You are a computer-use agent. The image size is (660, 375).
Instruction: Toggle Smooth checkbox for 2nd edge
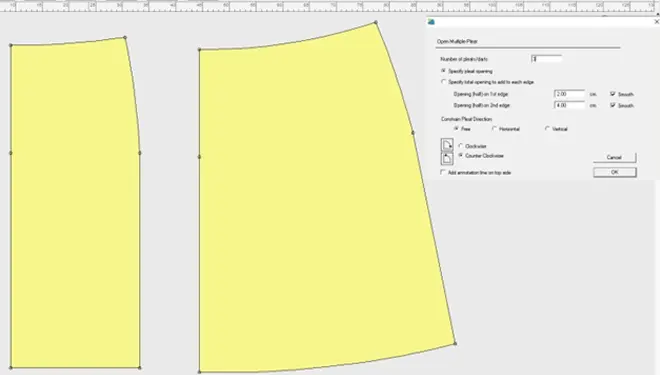point(612,105)
